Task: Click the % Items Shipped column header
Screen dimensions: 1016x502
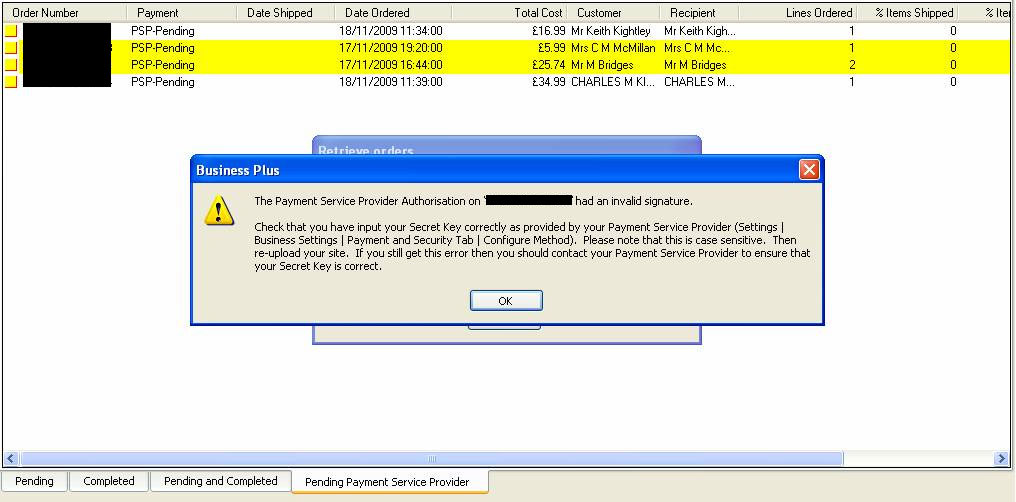Action: pos(914,13)
